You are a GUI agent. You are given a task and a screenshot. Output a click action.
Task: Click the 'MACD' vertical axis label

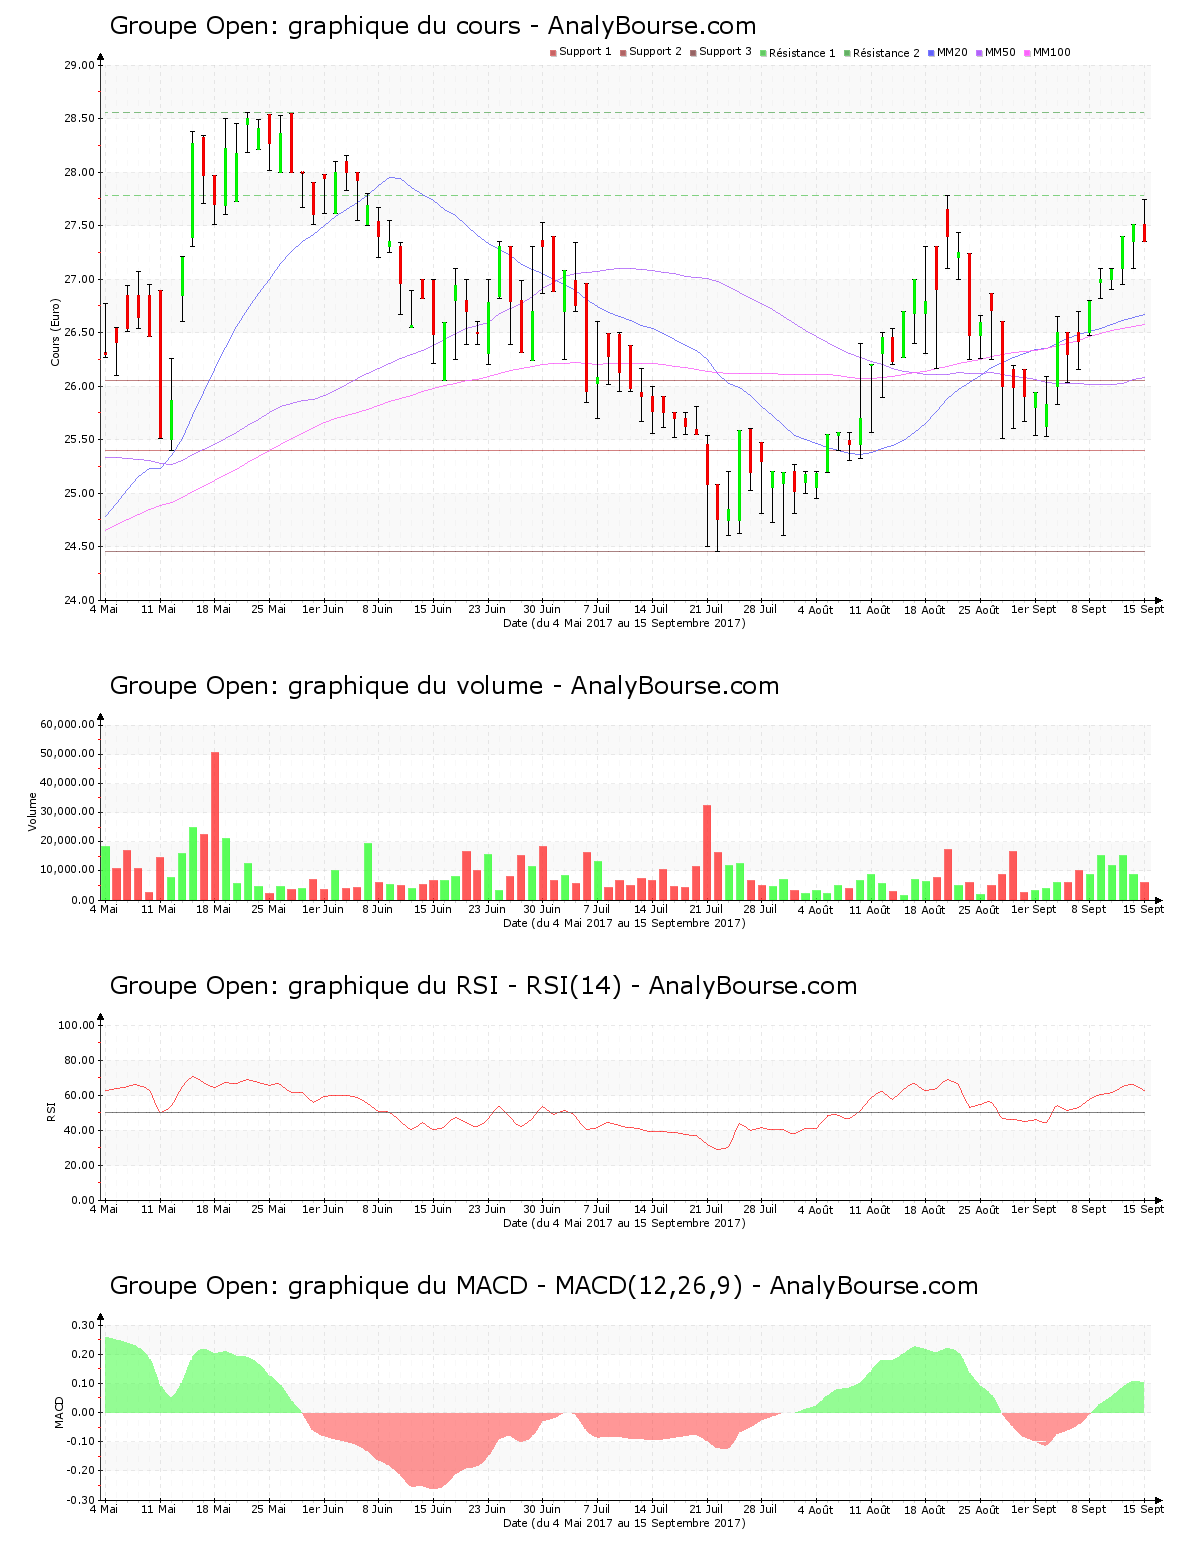coord(59,1412)
